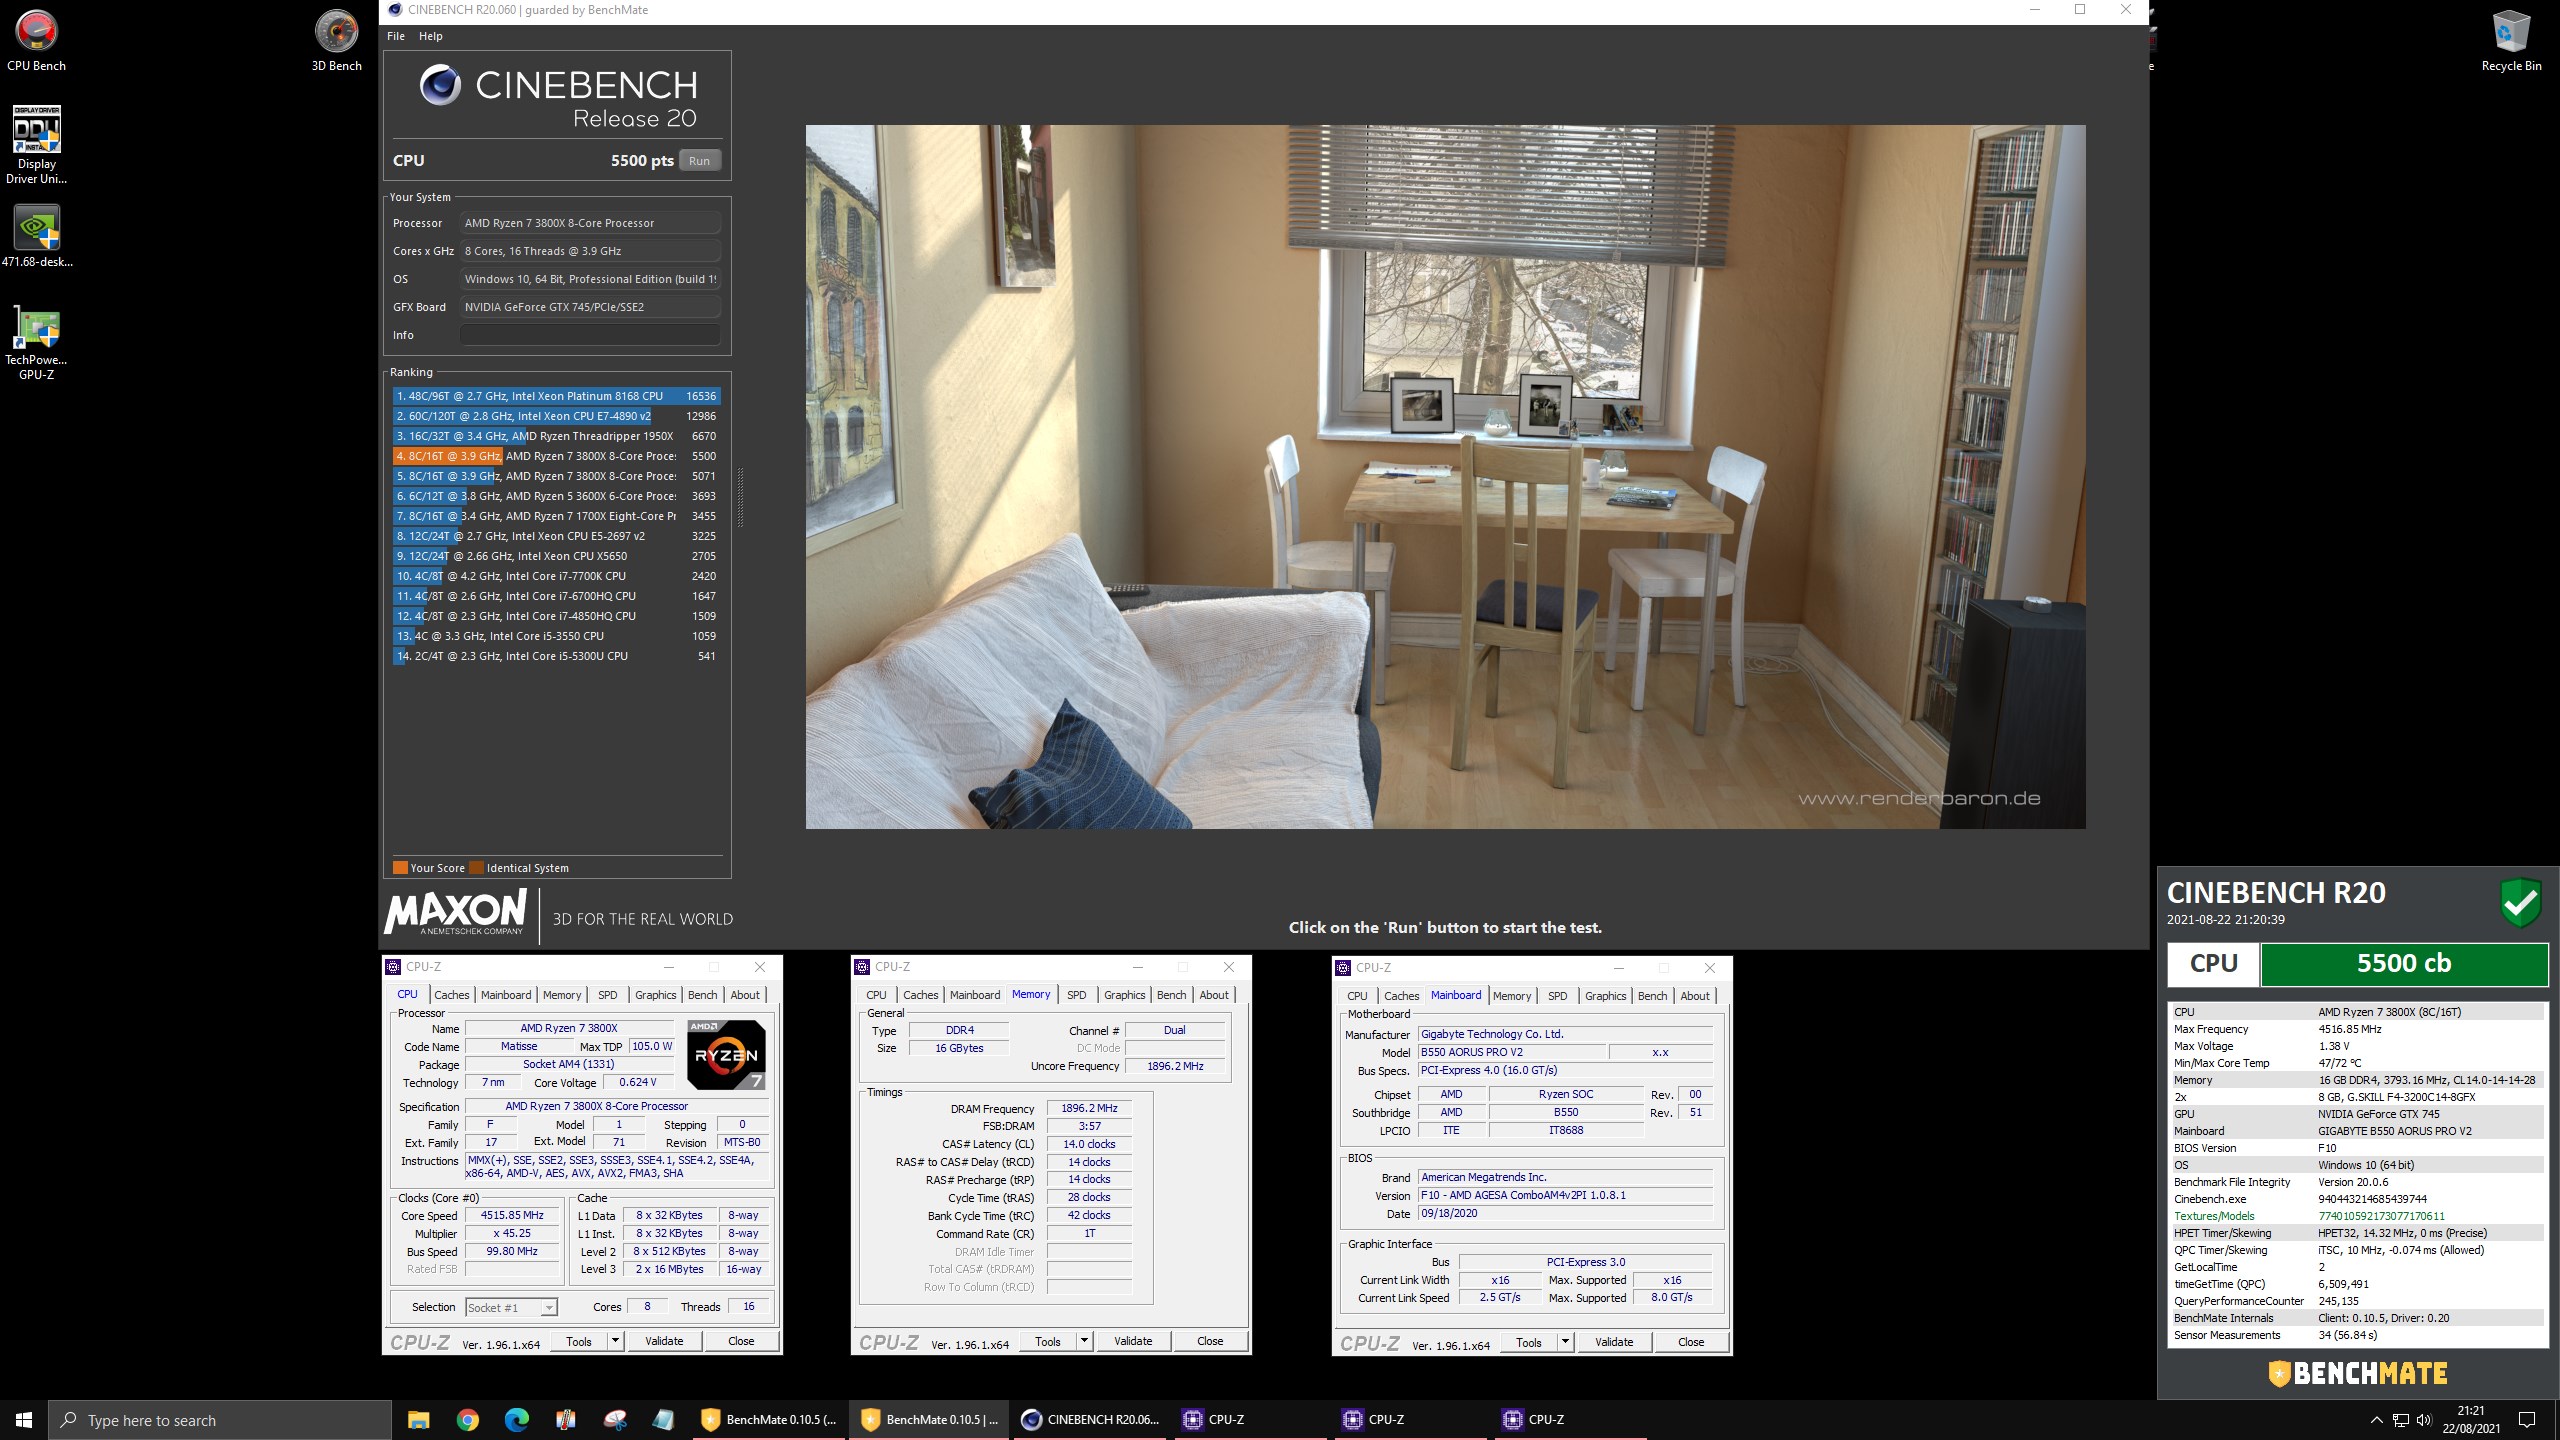Click the Info input field in Cinebench
The image size is (2560, 1440).
[x=590, y=335]
